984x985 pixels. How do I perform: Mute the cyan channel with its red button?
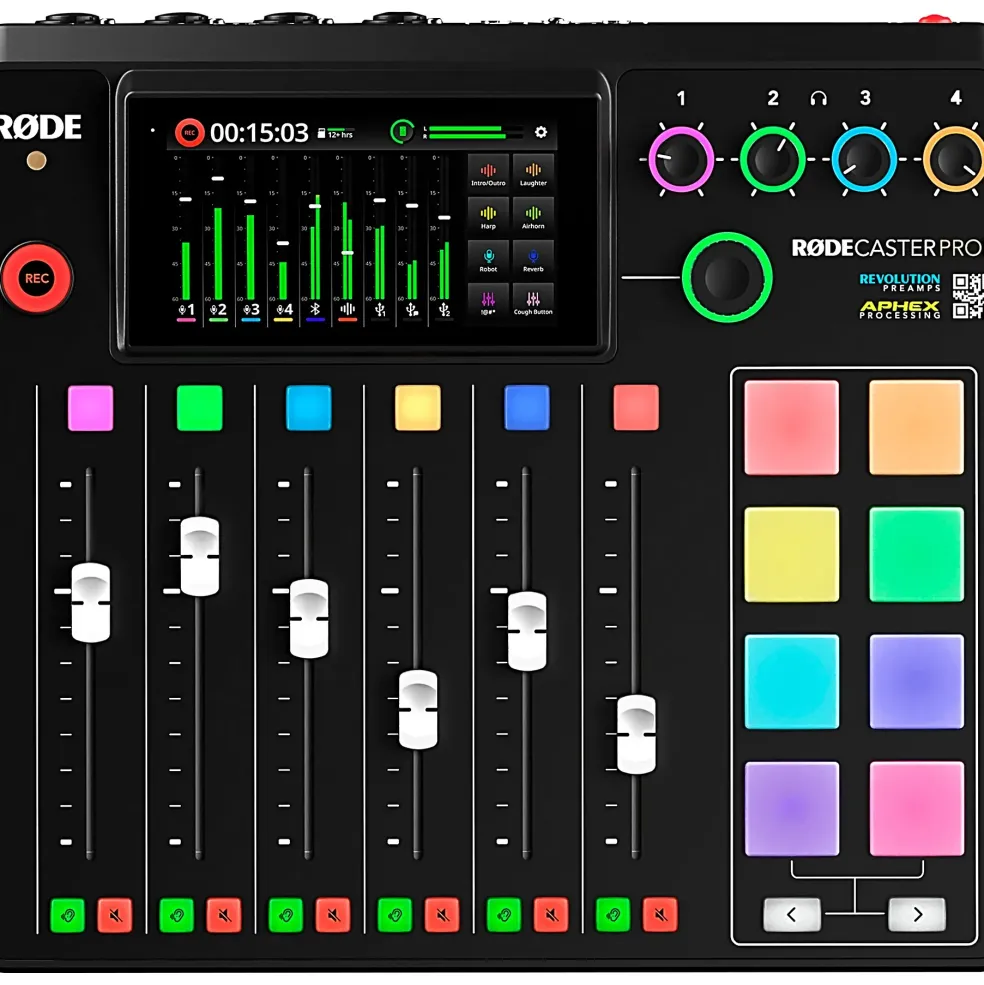point(333,915)
